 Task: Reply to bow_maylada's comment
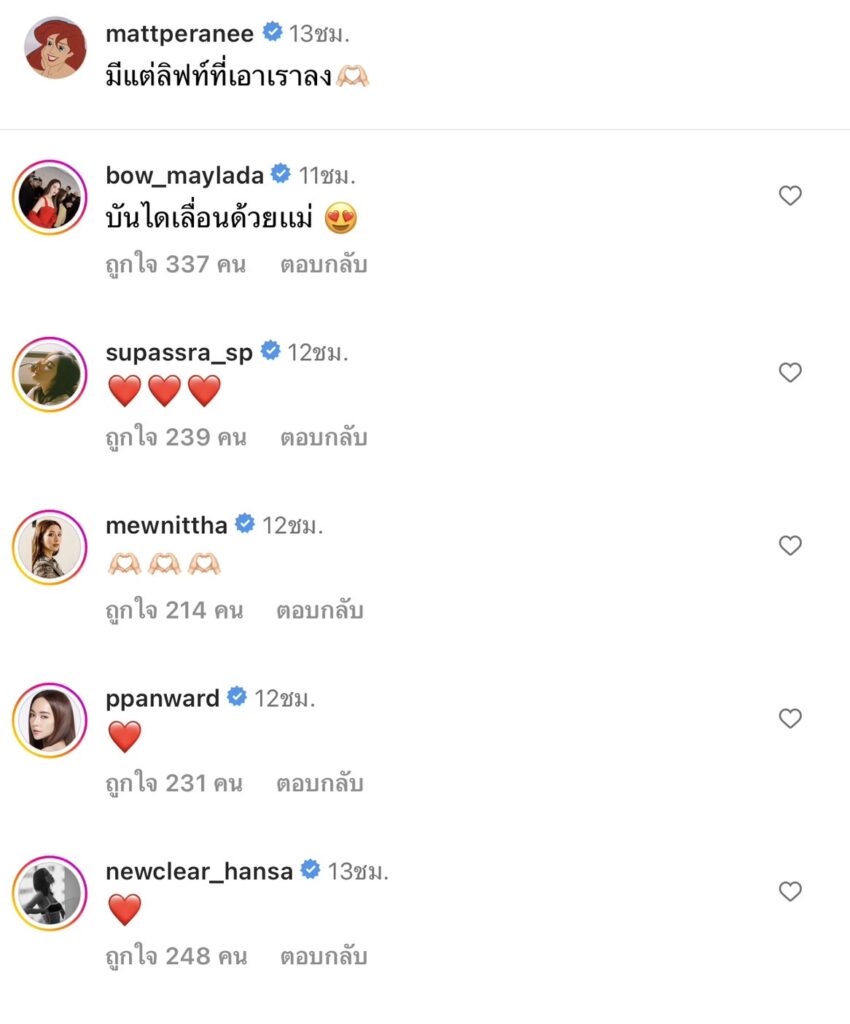(325, 265)
